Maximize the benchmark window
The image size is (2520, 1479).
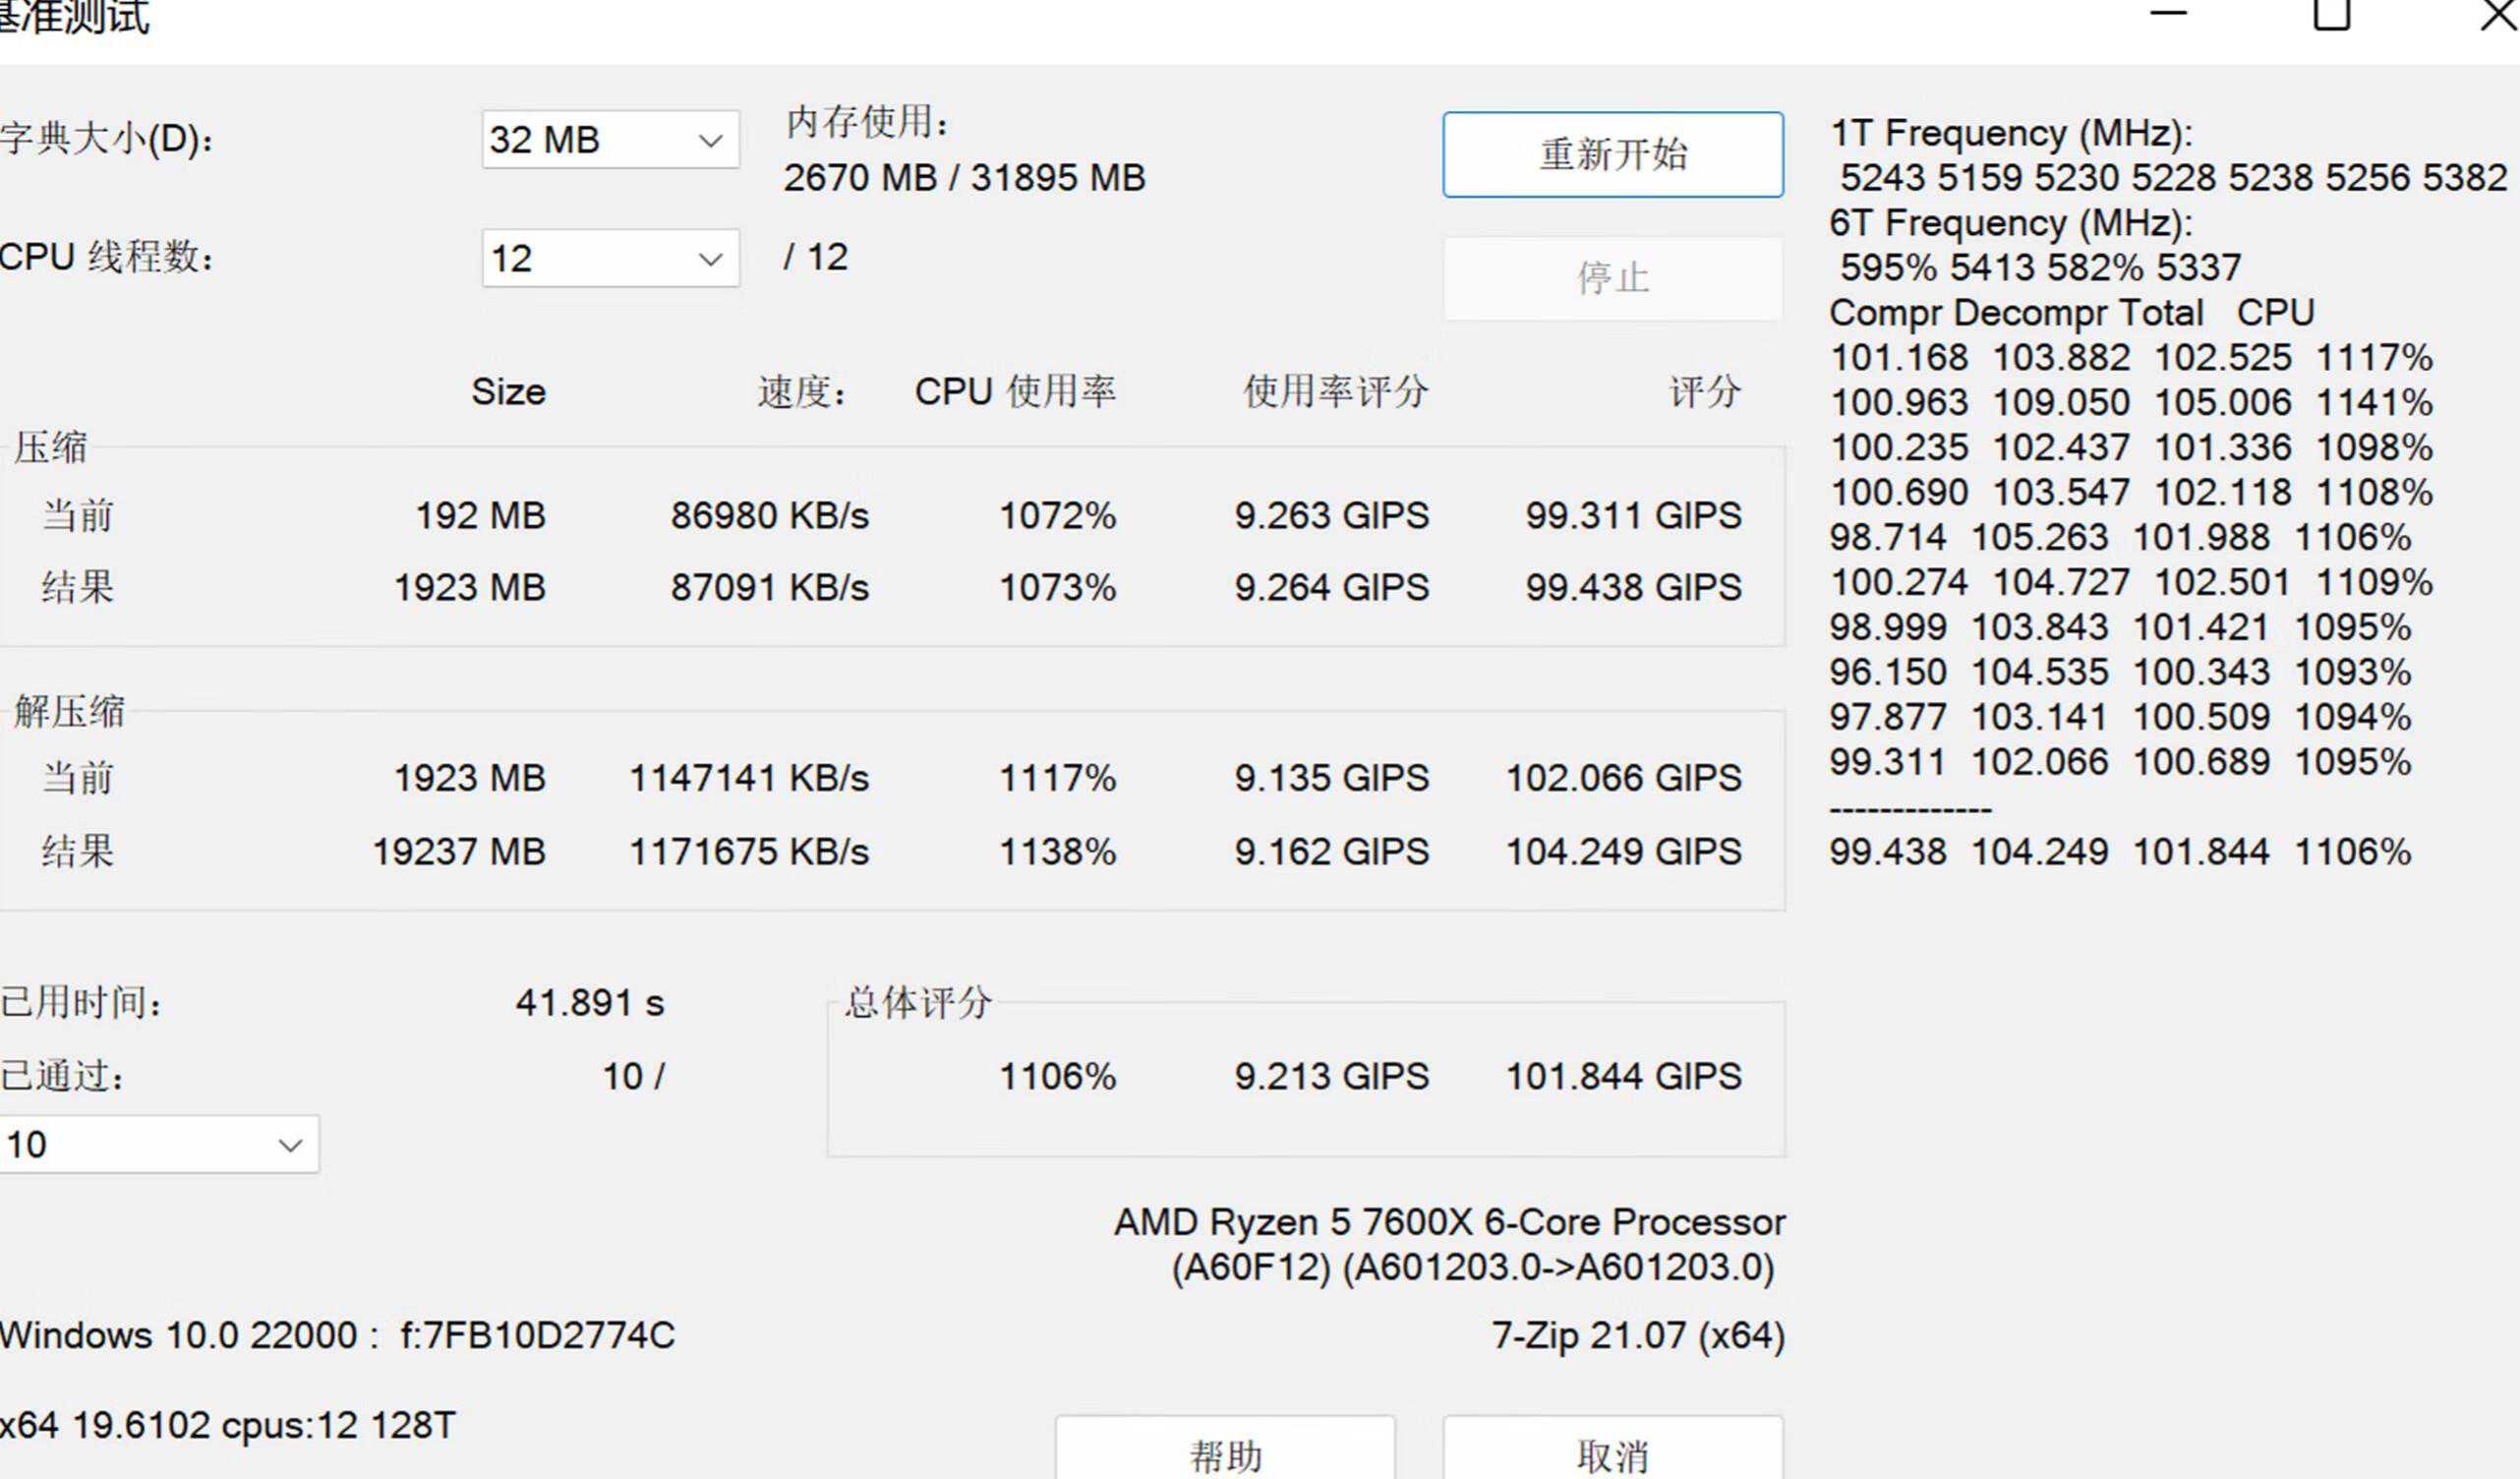coord(2331,14)
